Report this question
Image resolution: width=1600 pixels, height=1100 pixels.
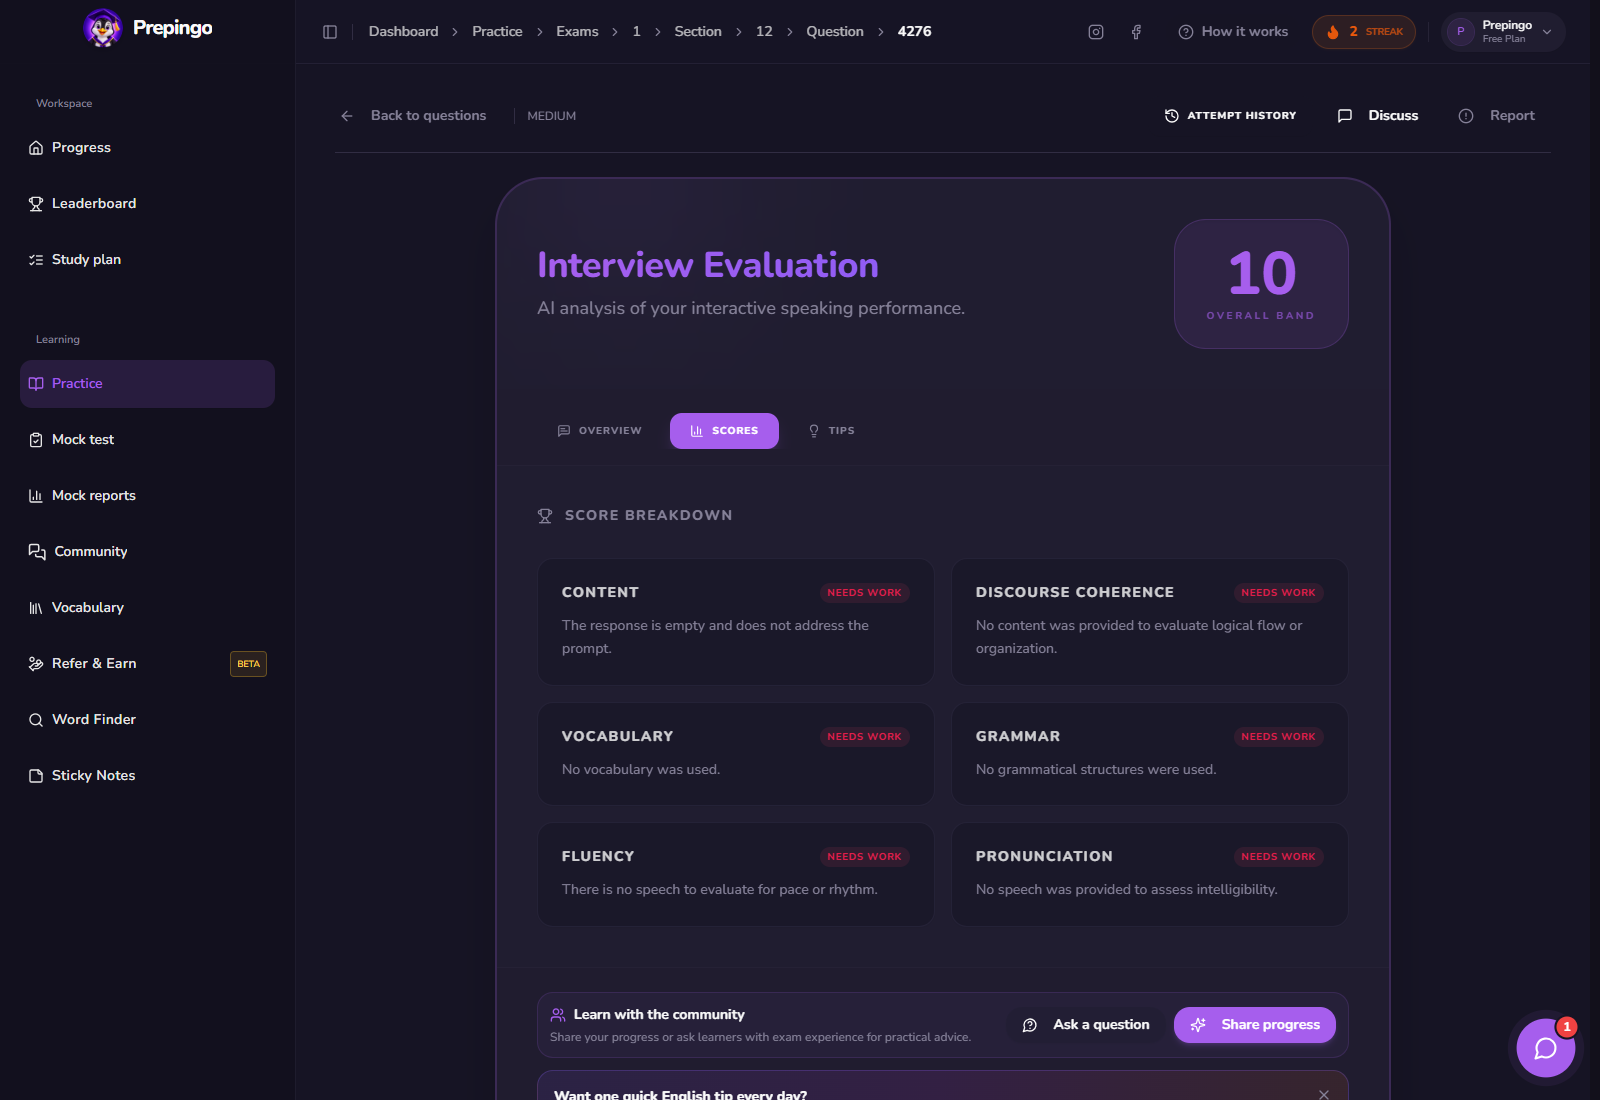pyautogui.click(x=1497, y=116)
